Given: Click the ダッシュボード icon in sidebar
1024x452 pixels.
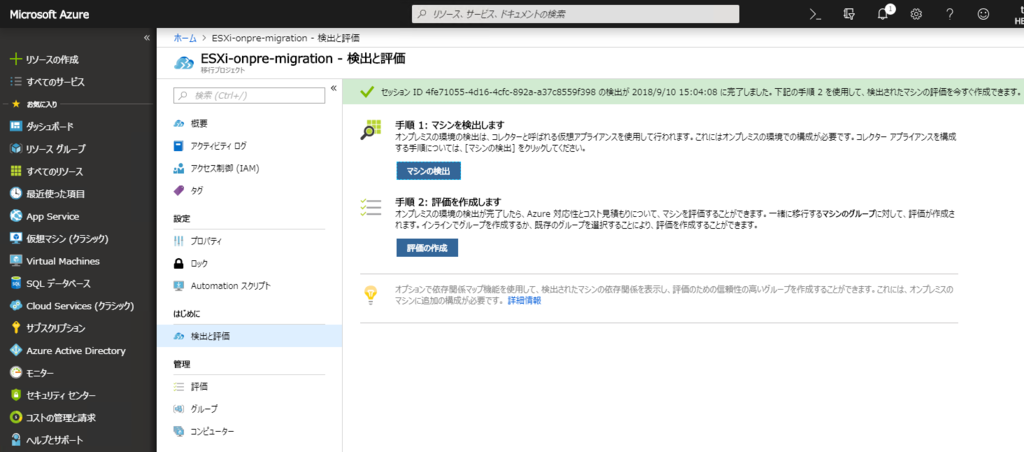Looking at the screenshot, I should click(x=16, y=127).
